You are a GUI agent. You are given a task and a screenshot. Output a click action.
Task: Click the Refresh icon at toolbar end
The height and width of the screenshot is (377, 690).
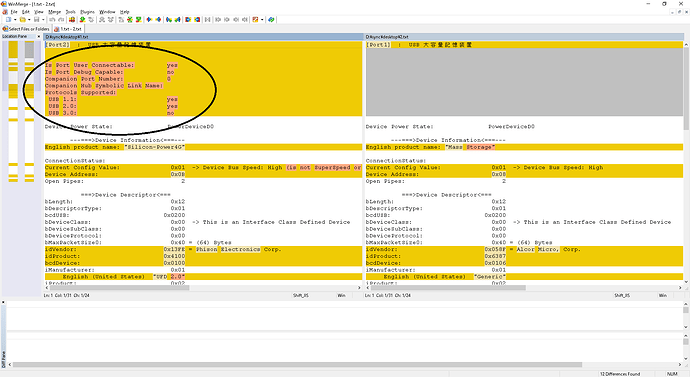[271, 19]
